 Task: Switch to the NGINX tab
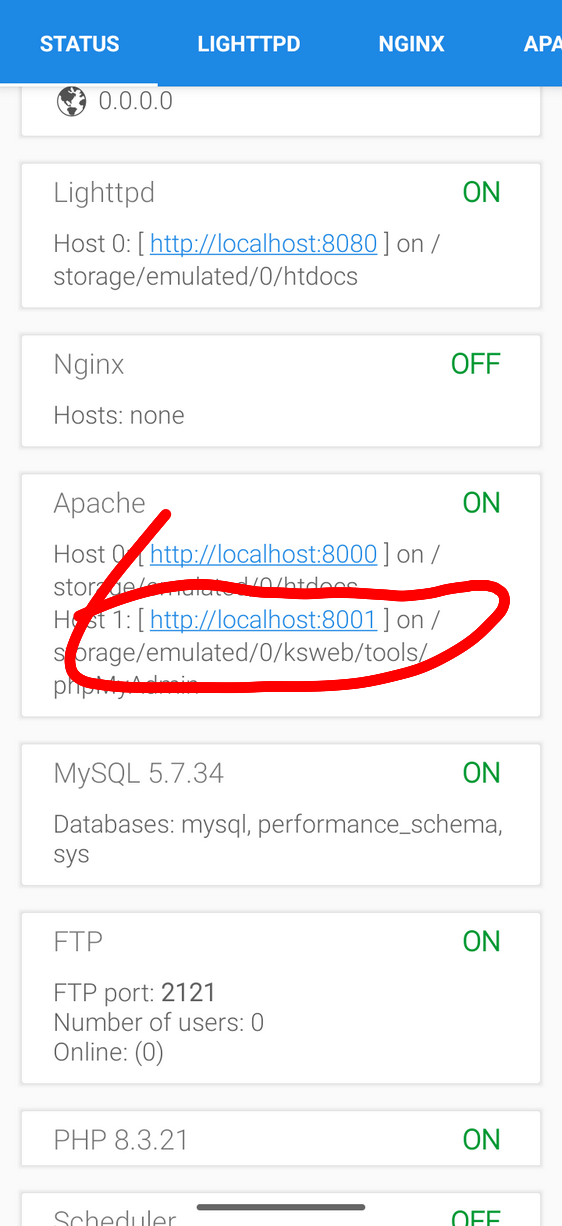[411, 44]
